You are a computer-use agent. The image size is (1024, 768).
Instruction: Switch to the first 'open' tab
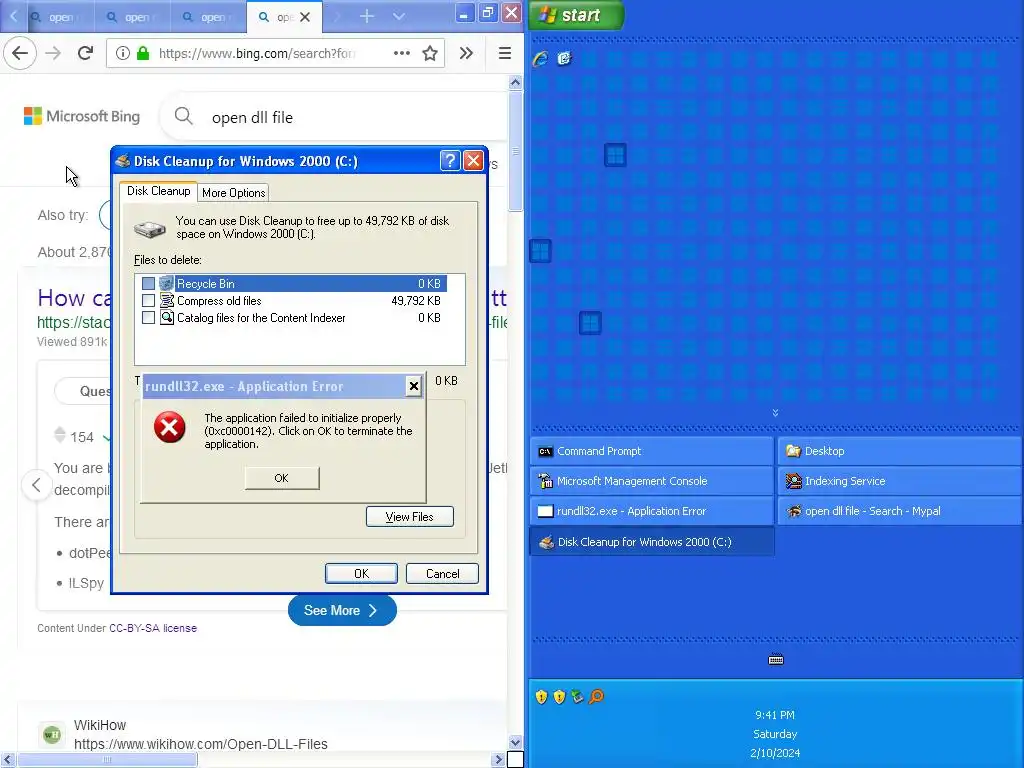[x=55, y=17]
